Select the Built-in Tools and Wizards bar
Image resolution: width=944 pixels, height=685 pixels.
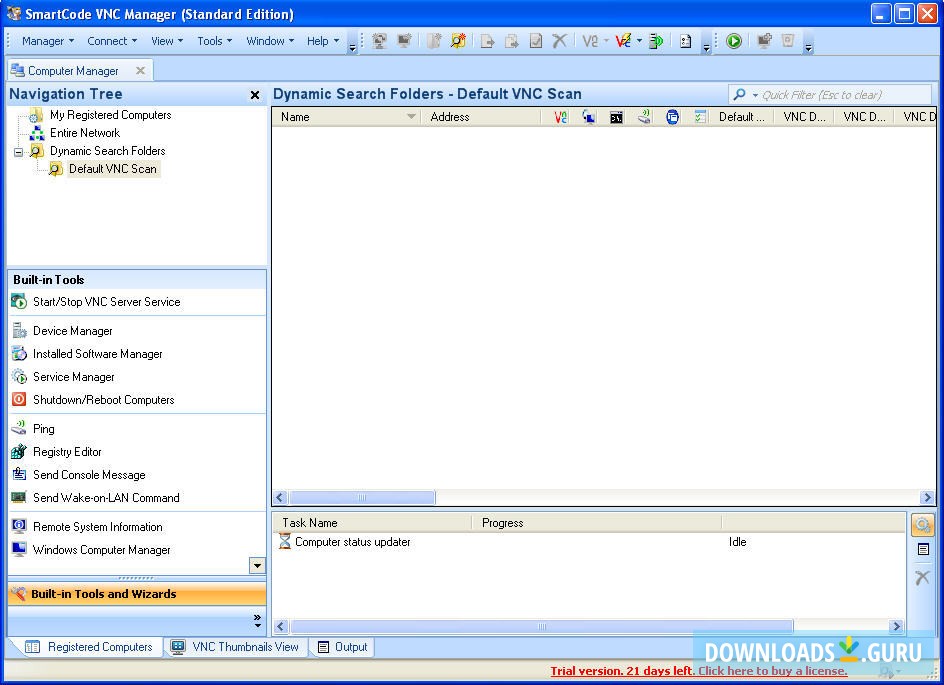(137, 594)
